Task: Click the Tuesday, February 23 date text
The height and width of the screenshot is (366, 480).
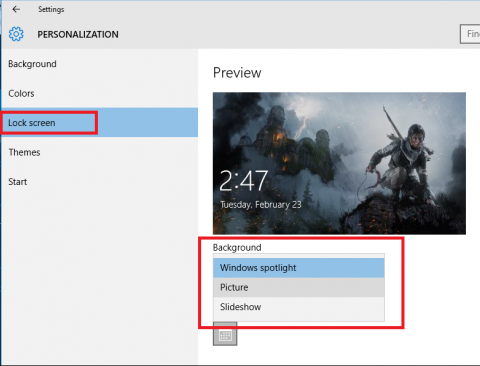Action: point(261,204)
